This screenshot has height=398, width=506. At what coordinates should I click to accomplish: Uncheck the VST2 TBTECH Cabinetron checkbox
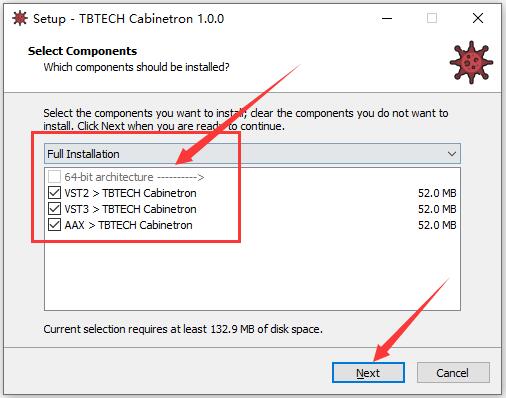click(x=54, y=193)
